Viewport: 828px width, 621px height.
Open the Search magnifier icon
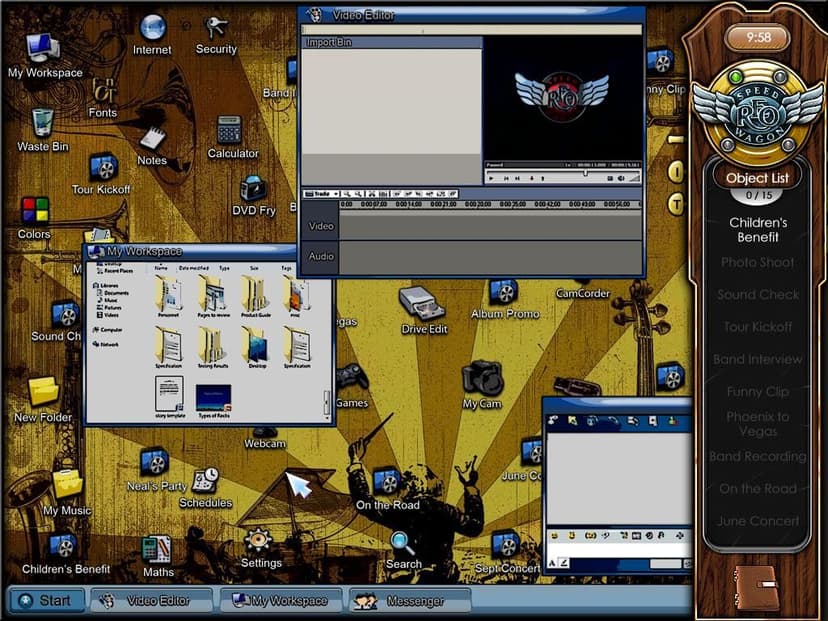coord(402,544)
